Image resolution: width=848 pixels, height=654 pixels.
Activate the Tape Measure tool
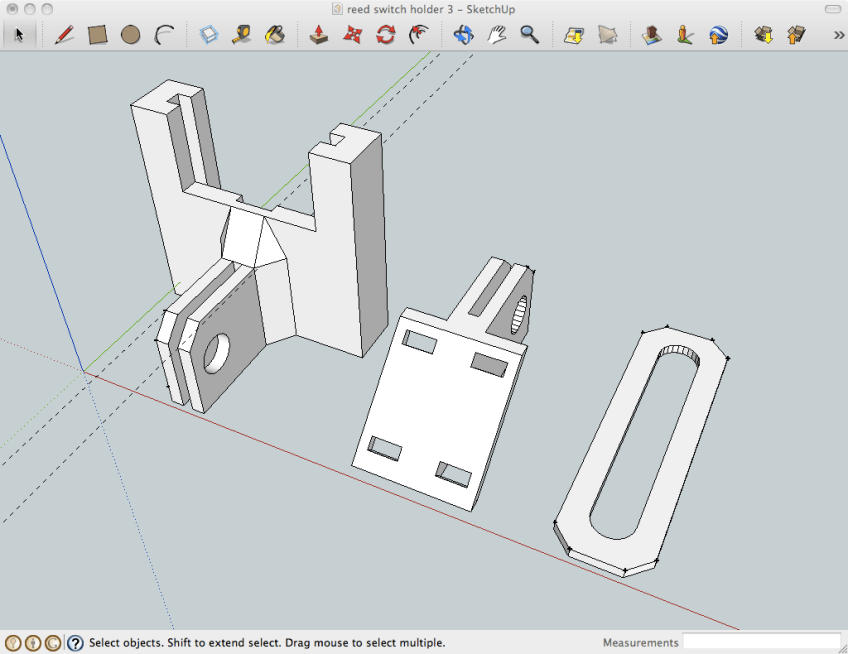point(241,35)
